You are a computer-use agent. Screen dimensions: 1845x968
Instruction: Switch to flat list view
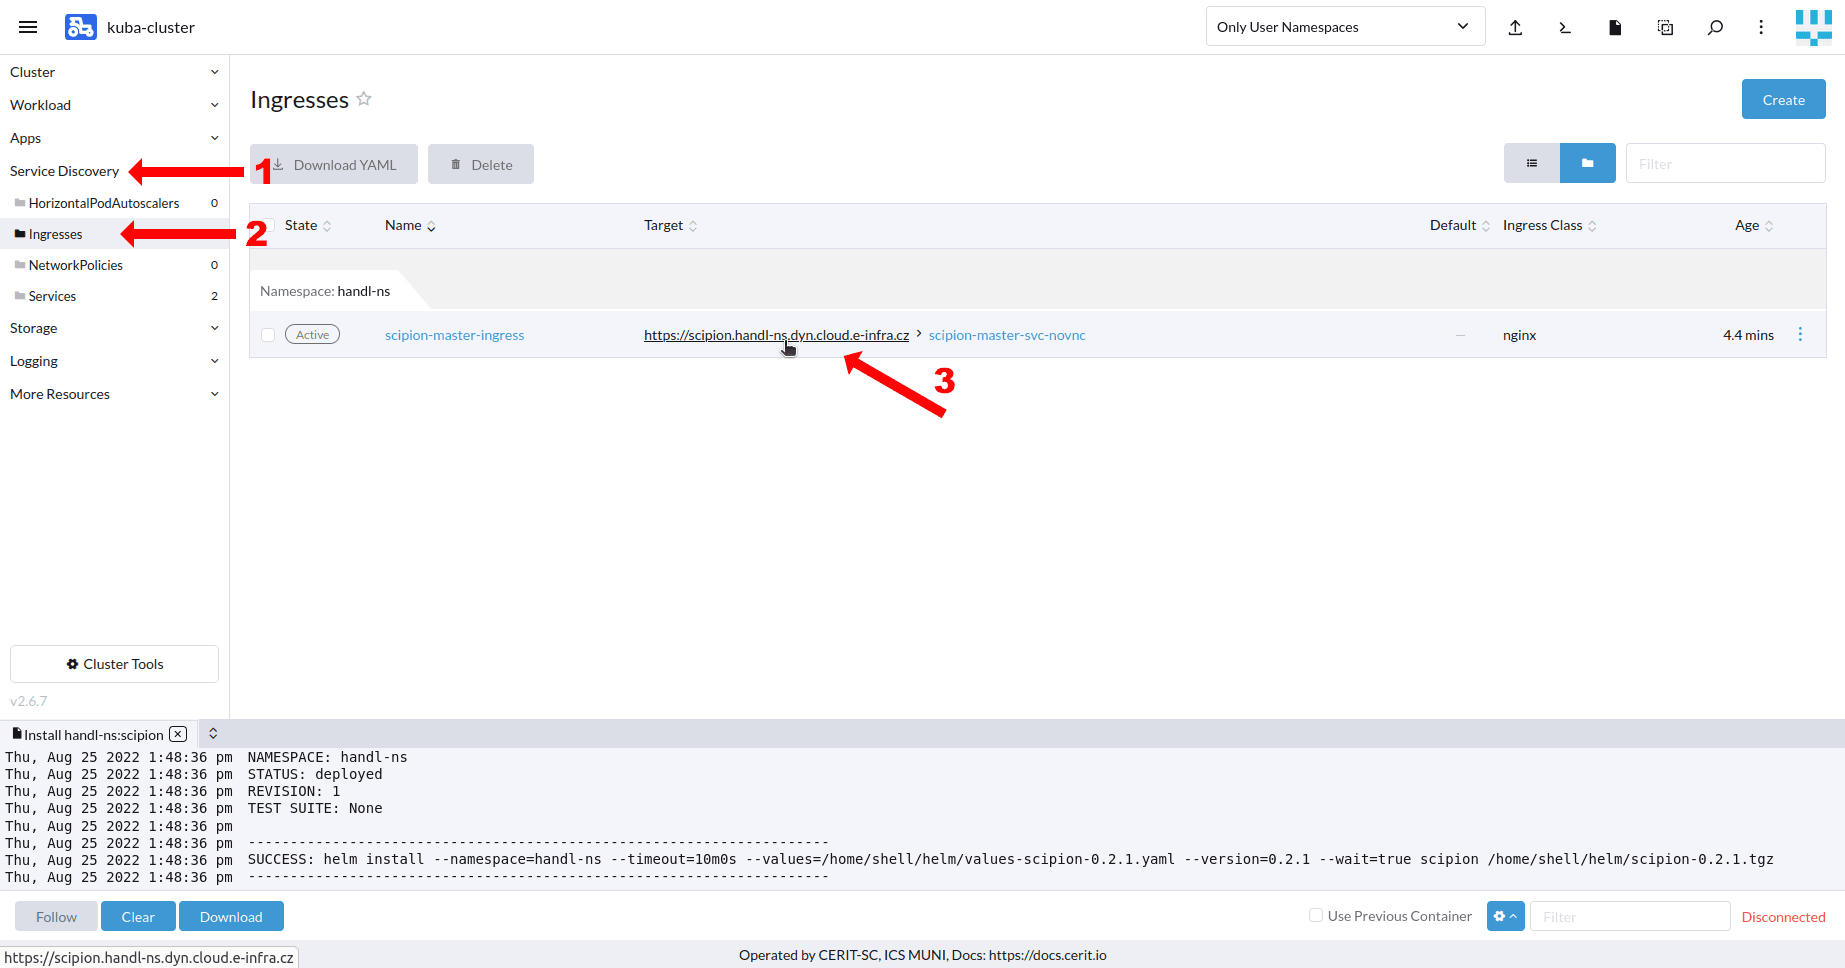tap(1531, 163)
